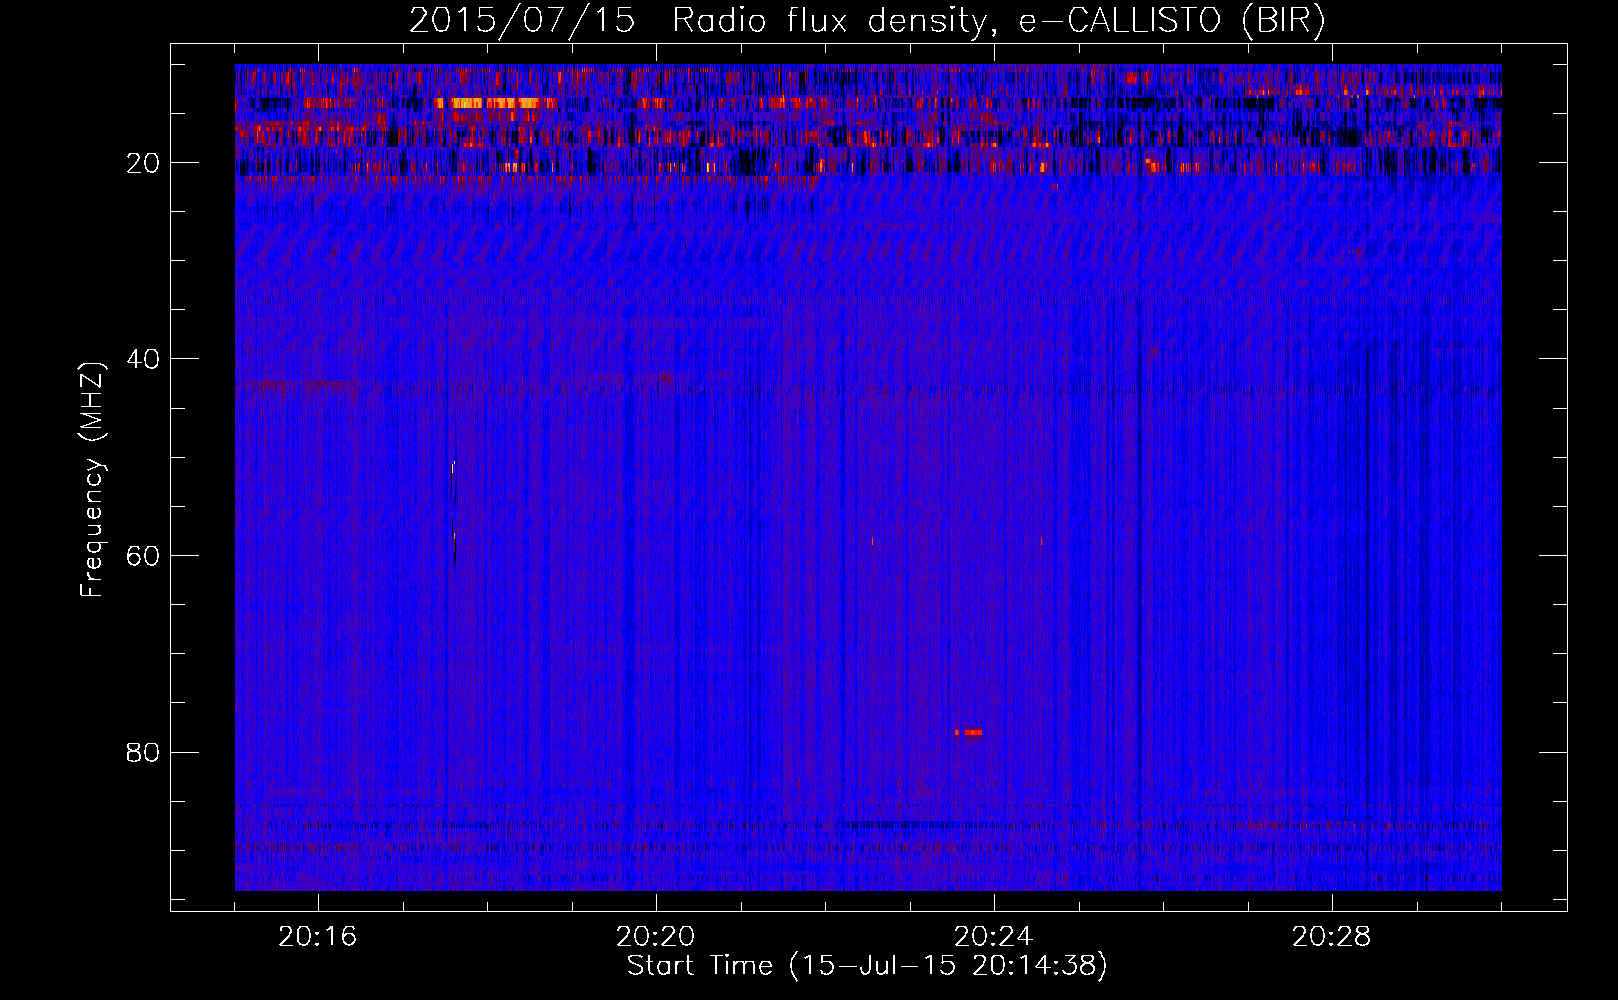Screen dimensions: 1618x1000
Task: Click the 20:16 time tick label
Action: 318,937
